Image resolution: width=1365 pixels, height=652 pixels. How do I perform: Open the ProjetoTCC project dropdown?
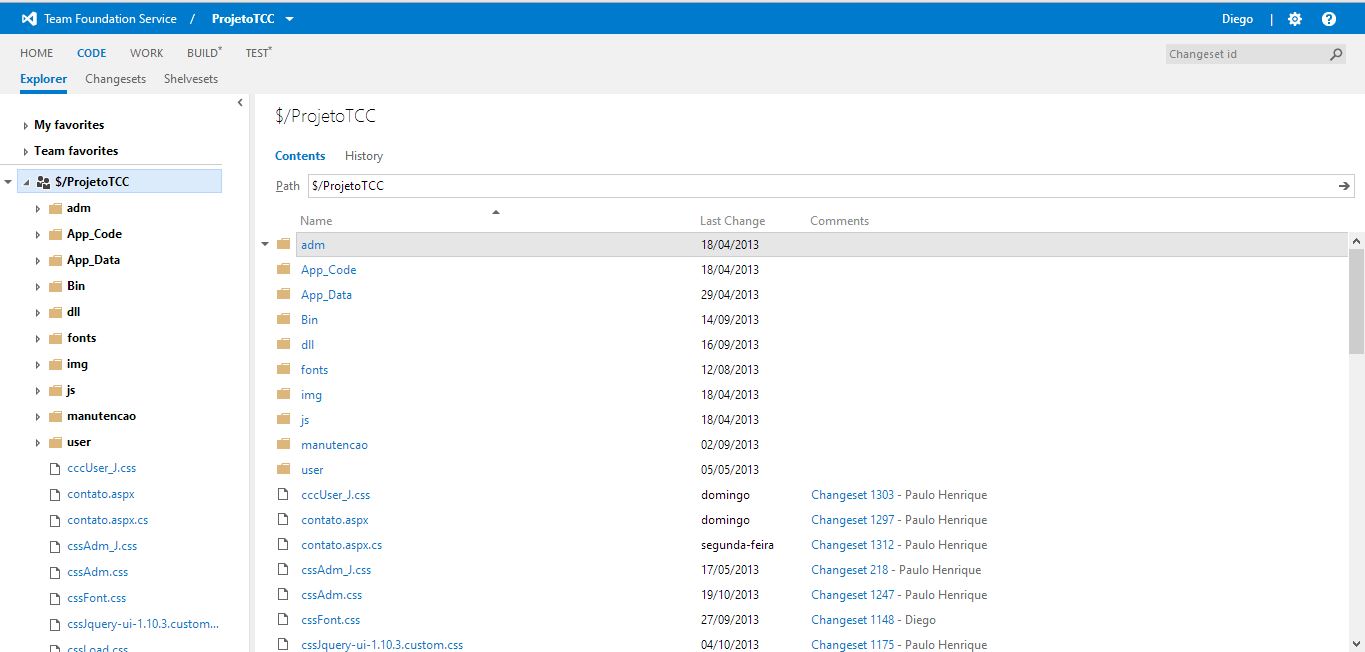tap(289, 19)
